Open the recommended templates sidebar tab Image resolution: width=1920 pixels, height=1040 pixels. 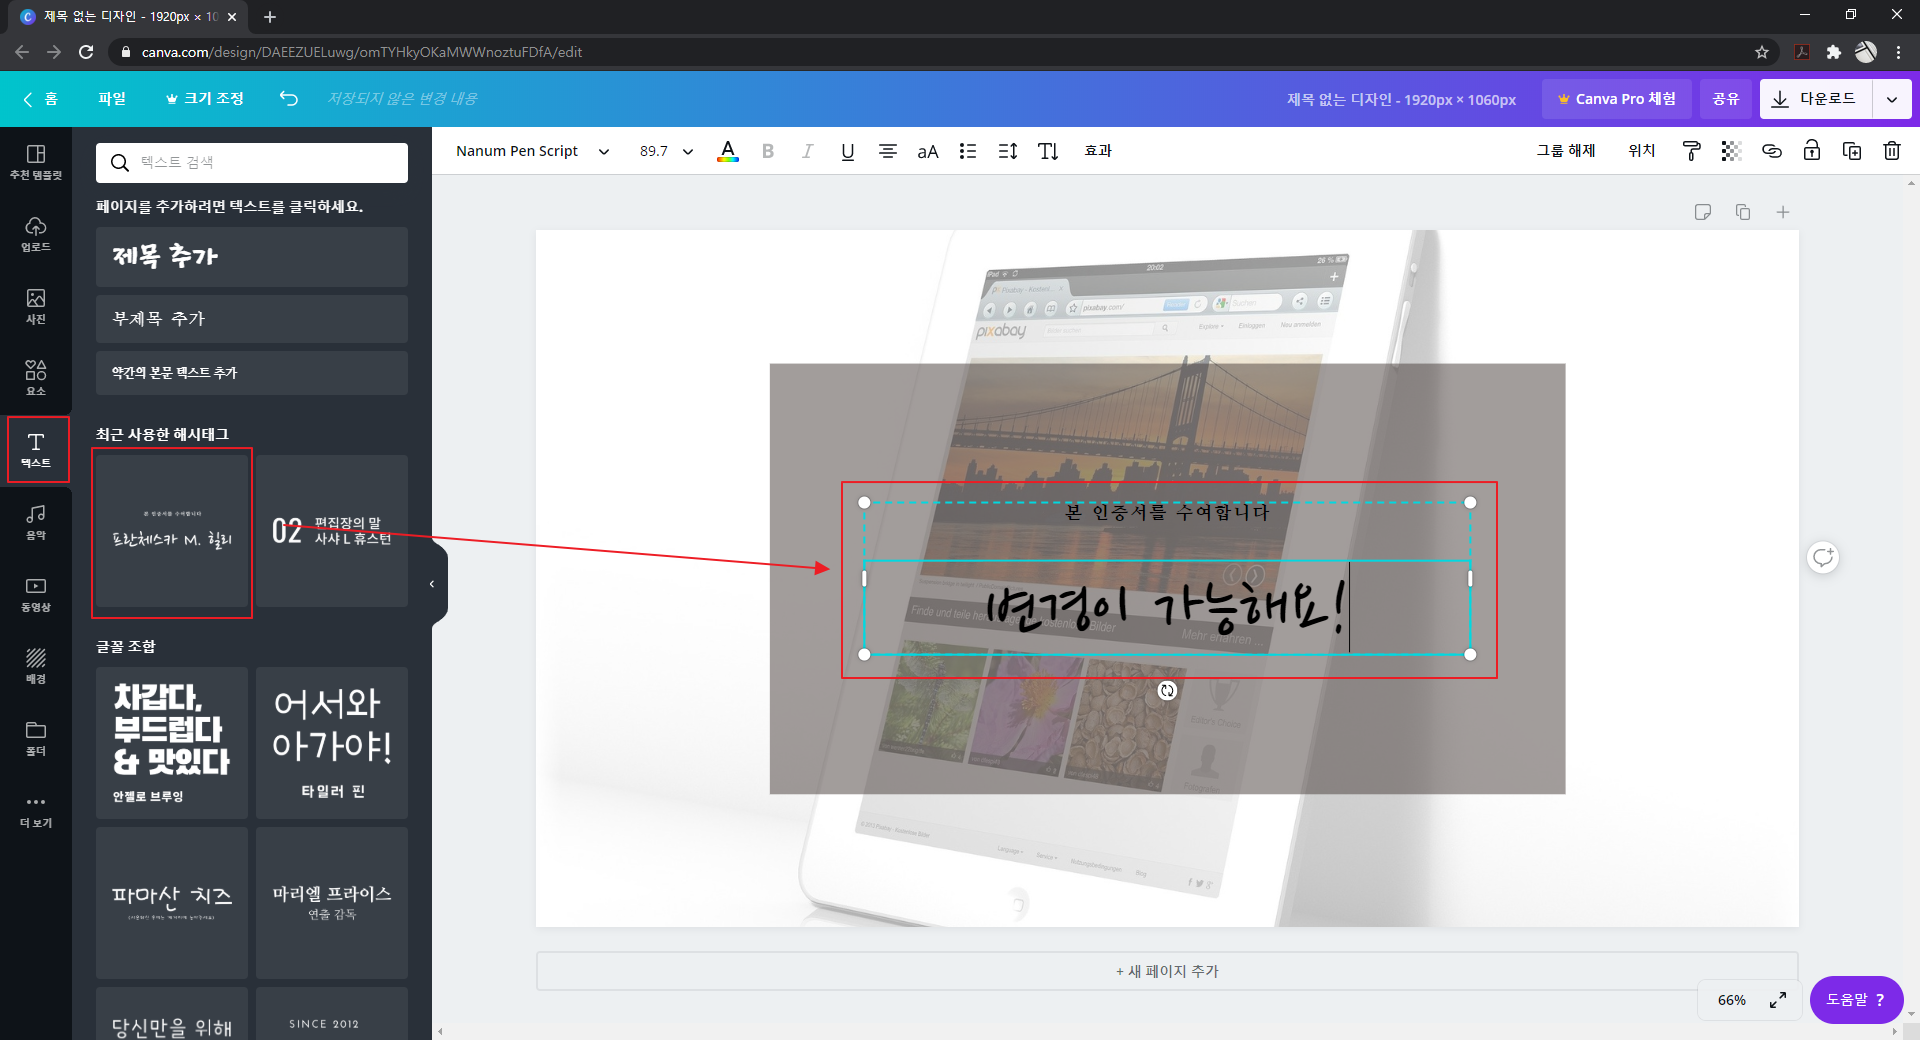pyautogui.click(x=36, y=162)
